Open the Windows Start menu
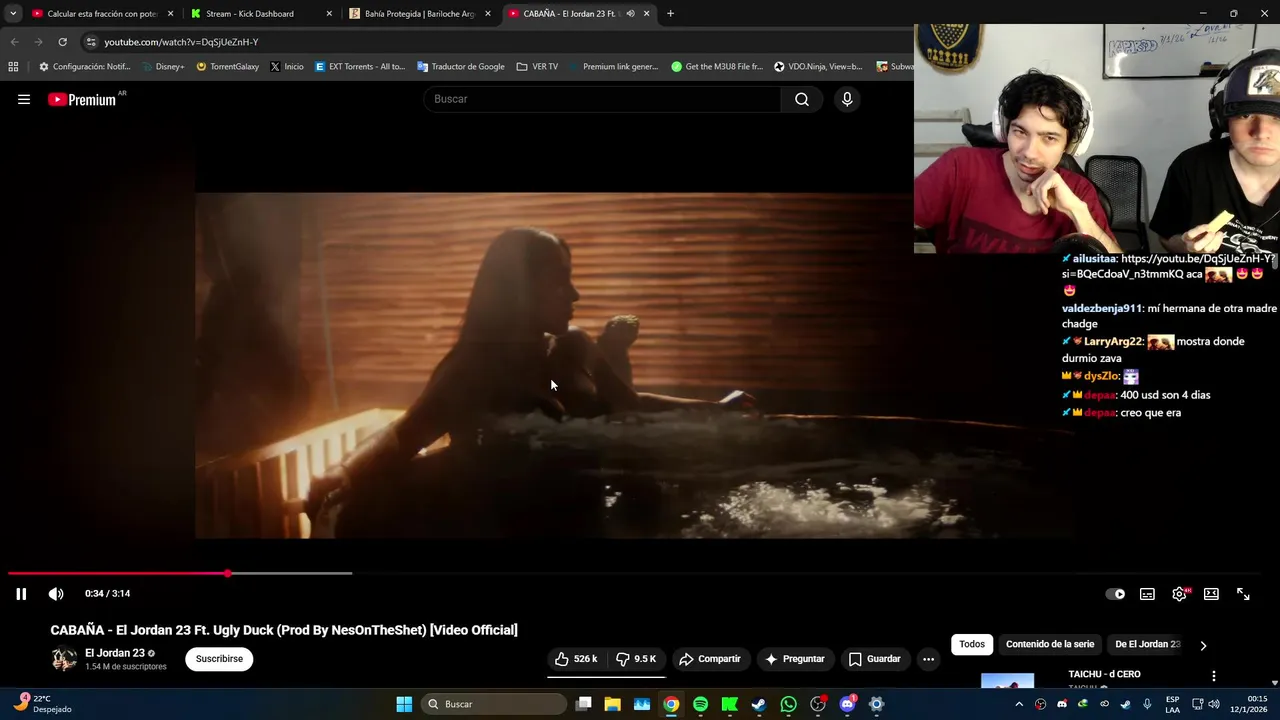 click(x=404, y=704)
